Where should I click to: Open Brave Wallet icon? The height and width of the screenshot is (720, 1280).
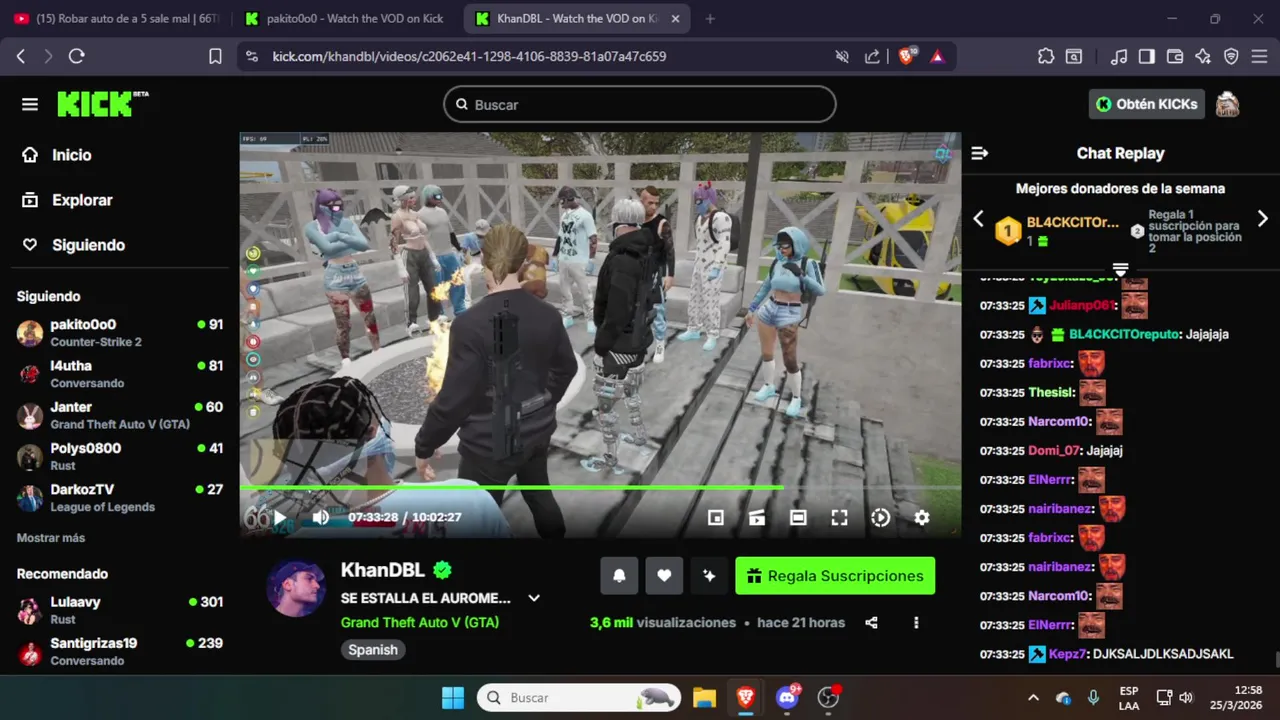click(1175, 57)
